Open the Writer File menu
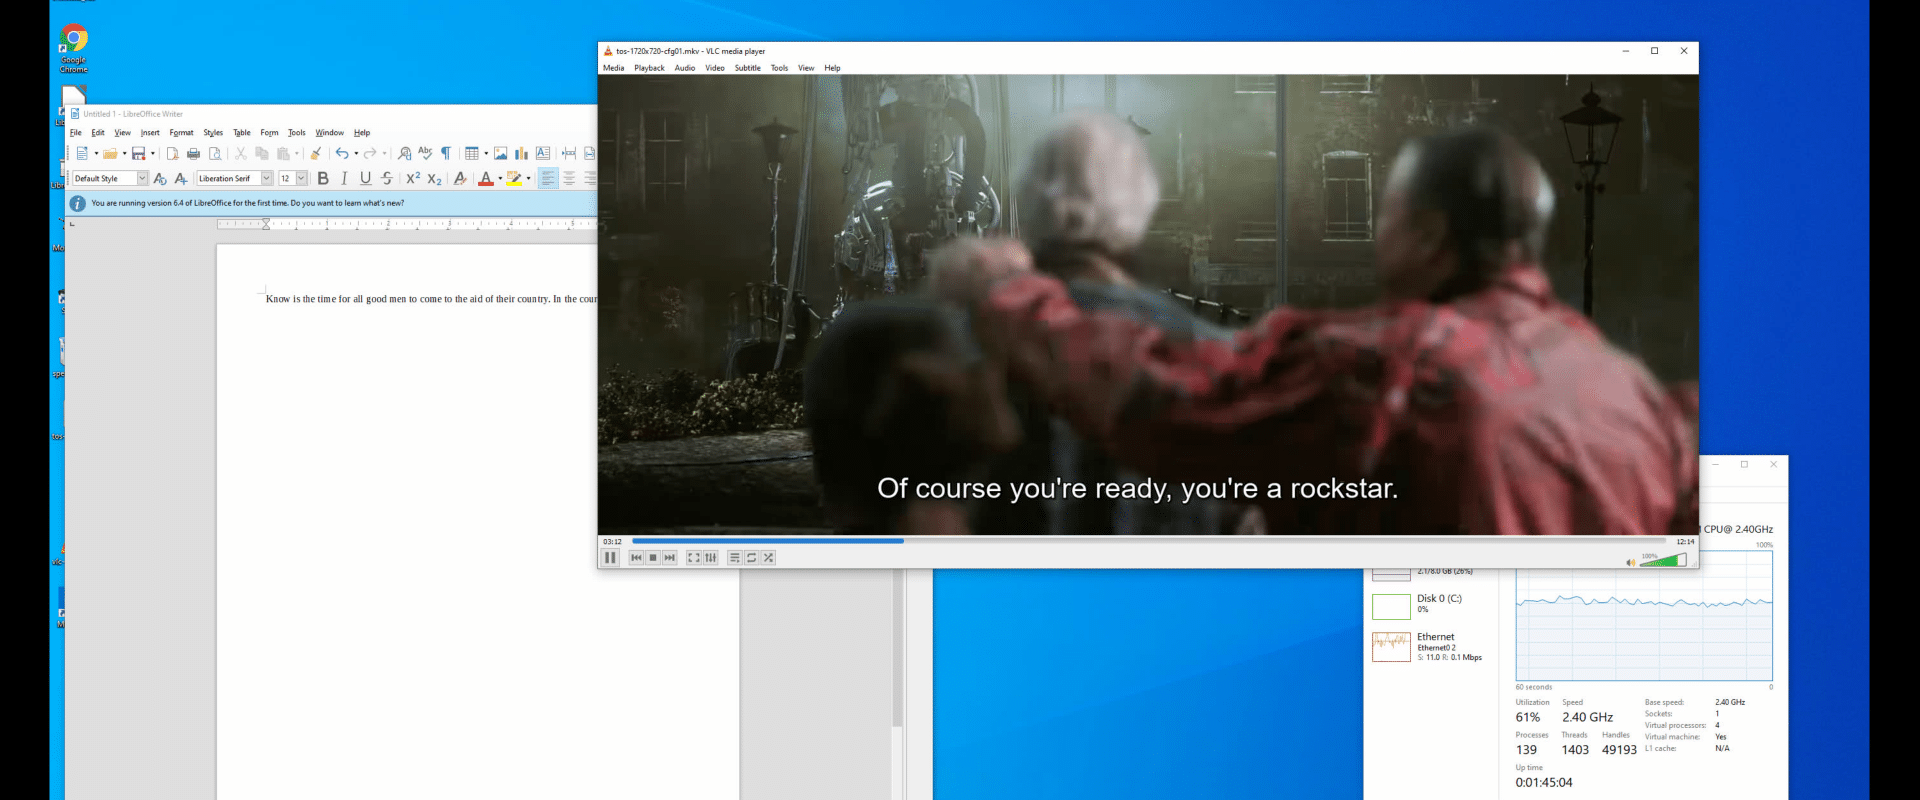 76,132
